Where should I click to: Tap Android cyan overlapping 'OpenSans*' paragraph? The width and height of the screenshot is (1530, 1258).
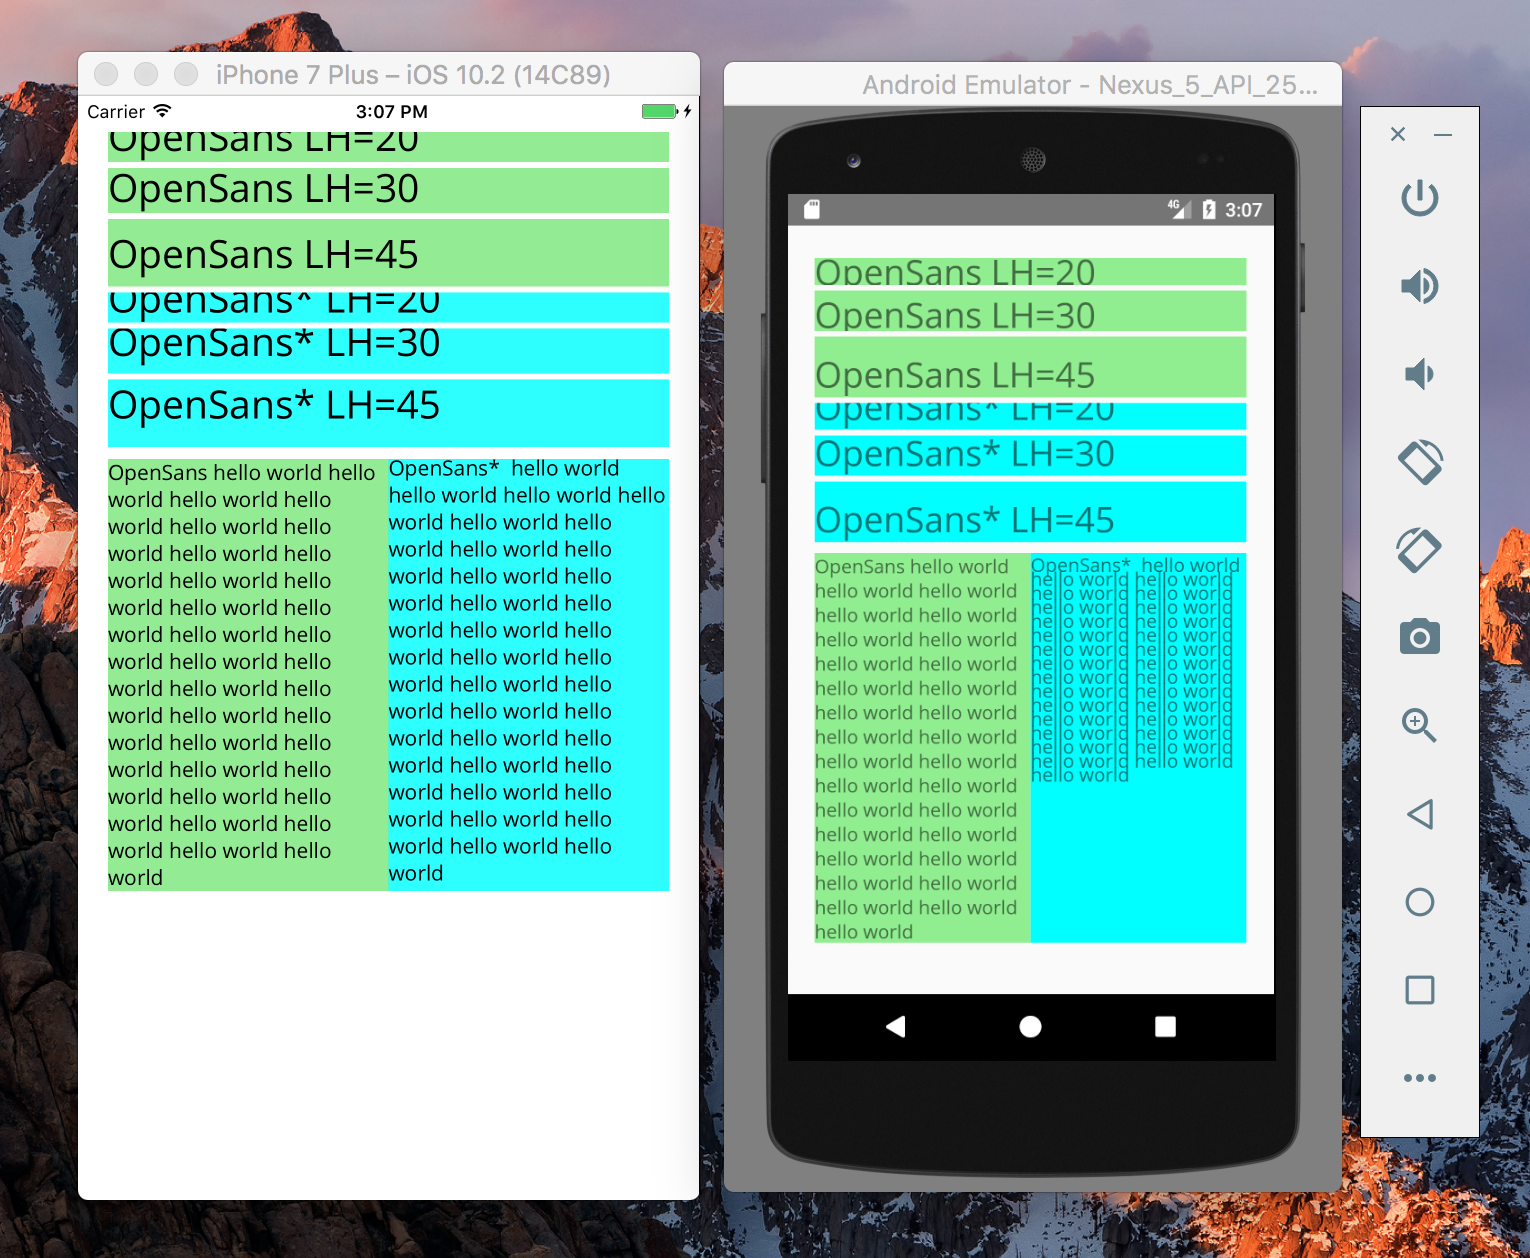point(1138,748)
